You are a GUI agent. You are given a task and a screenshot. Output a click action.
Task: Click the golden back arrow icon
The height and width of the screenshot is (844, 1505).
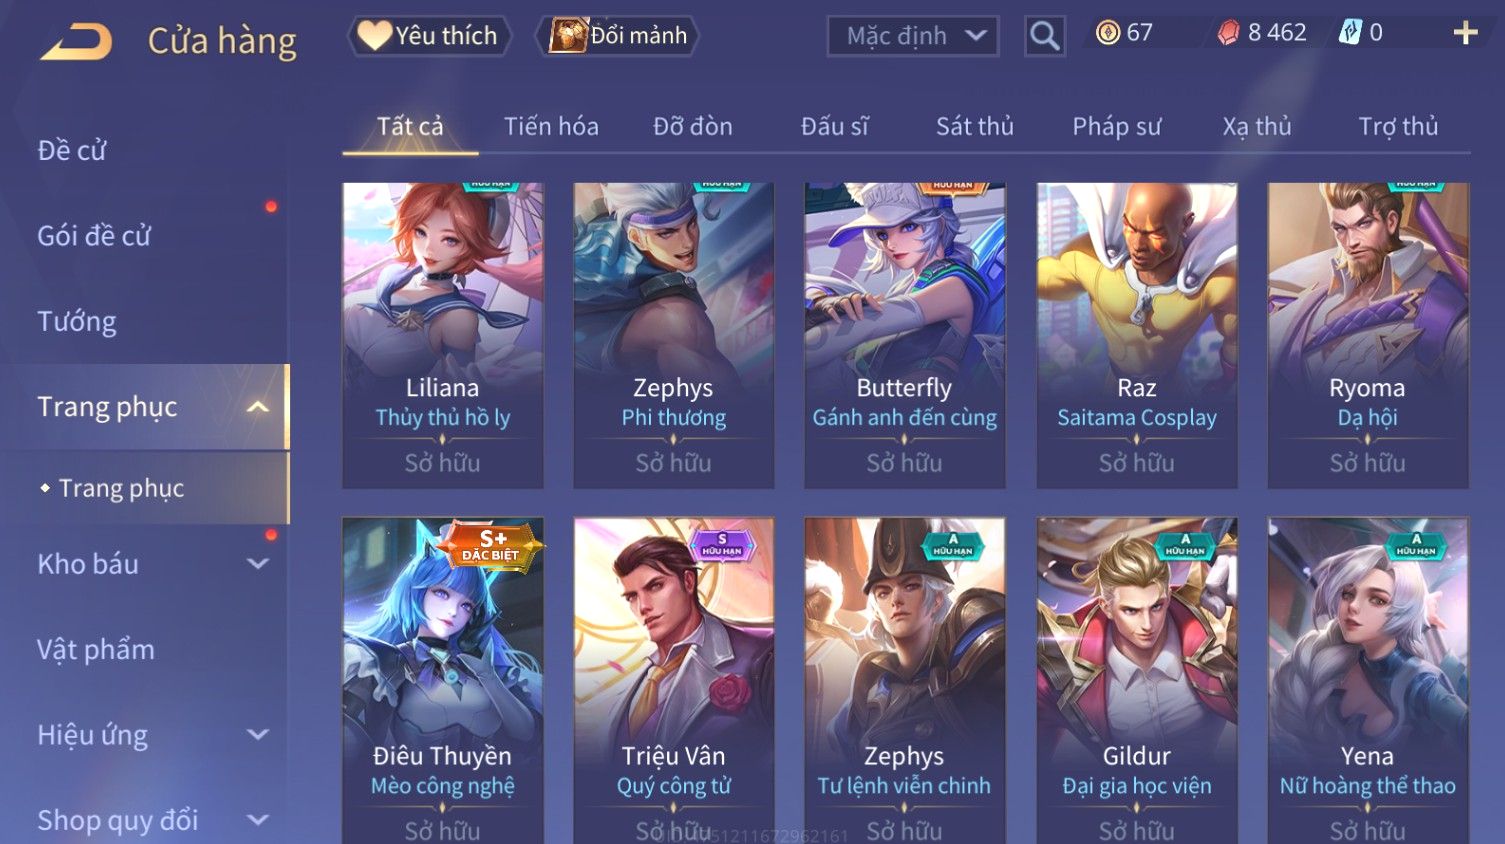76,42
